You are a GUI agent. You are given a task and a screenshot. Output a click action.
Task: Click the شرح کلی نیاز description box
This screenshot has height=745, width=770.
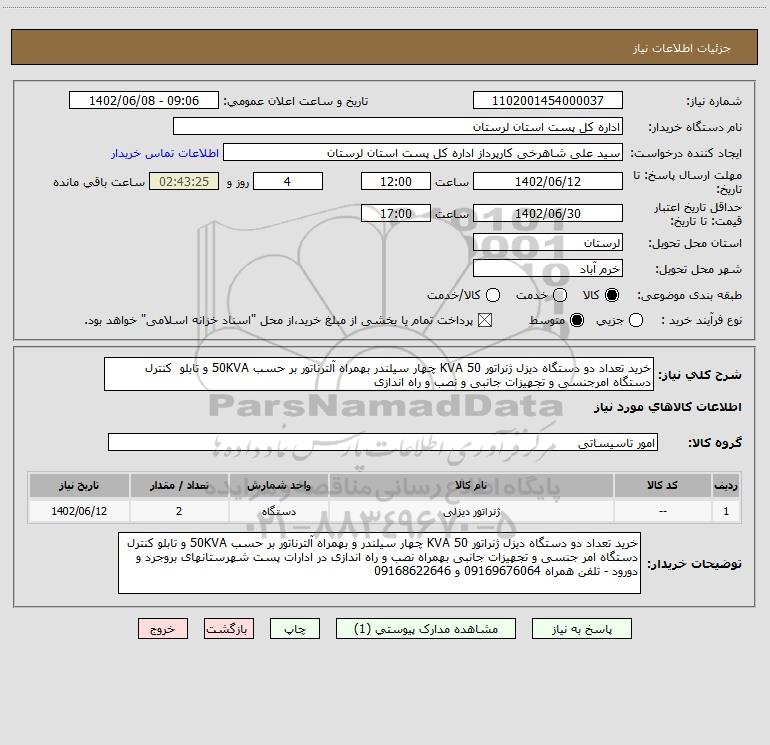pos(379,374)
